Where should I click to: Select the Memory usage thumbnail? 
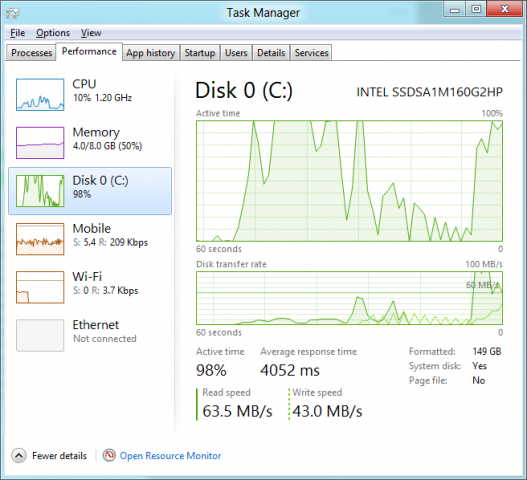coord(40,143)
